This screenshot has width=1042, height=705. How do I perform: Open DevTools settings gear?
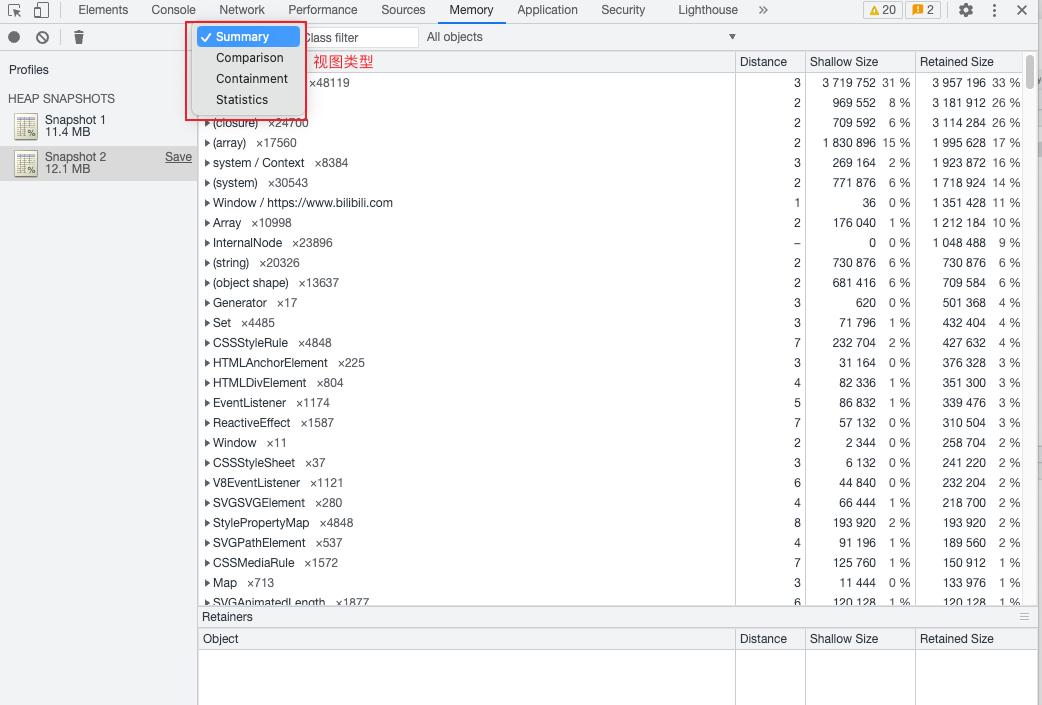965,10
